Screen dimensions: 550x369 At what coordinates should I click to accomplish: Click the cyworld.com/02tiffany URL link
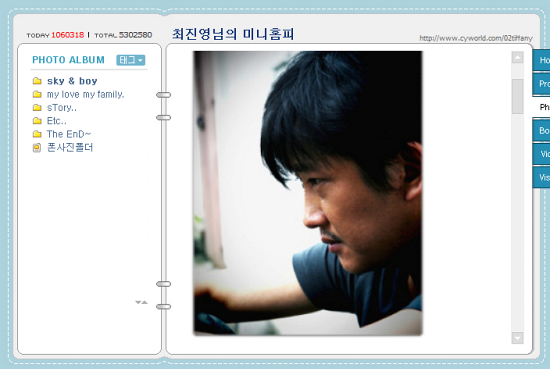click(x=476, y=38)
